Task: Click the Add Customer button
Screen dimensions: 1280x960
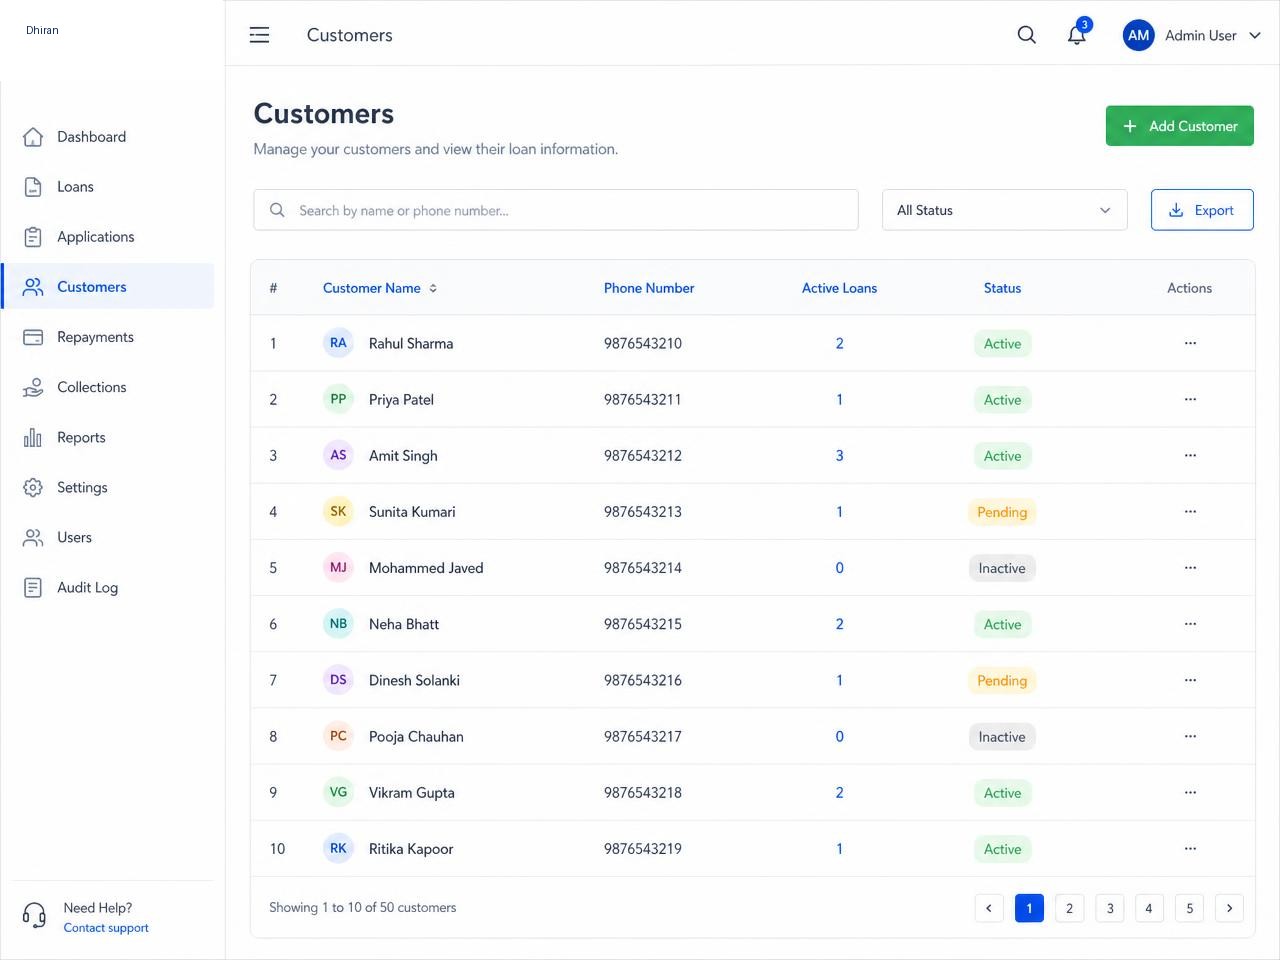Action: coord(1179,126)
